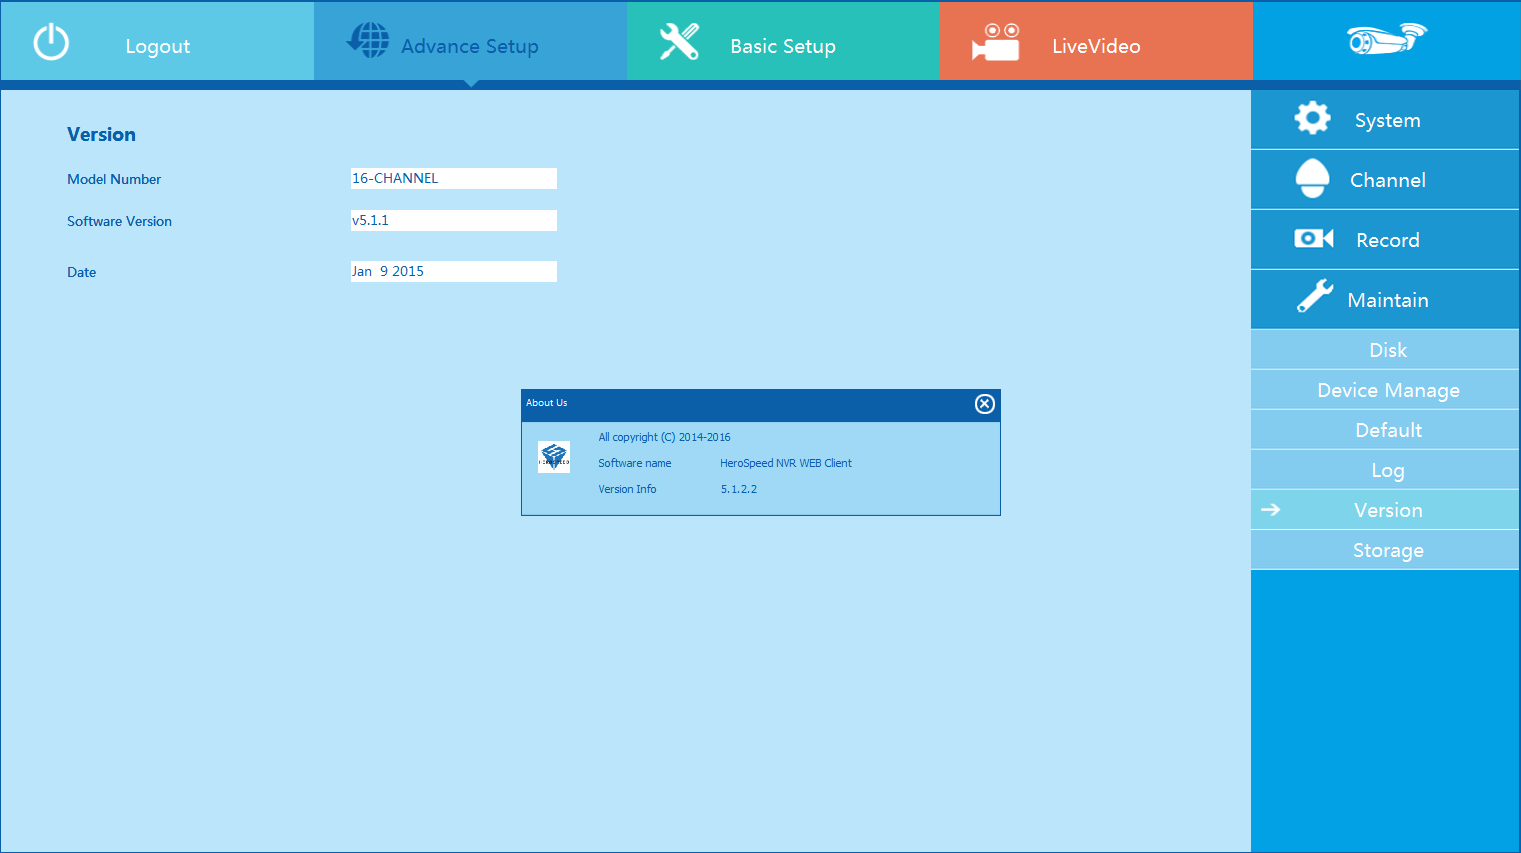The image size is (1521, 853).
Task: Select Version in the sidebar
Action: click(1386, 510)
